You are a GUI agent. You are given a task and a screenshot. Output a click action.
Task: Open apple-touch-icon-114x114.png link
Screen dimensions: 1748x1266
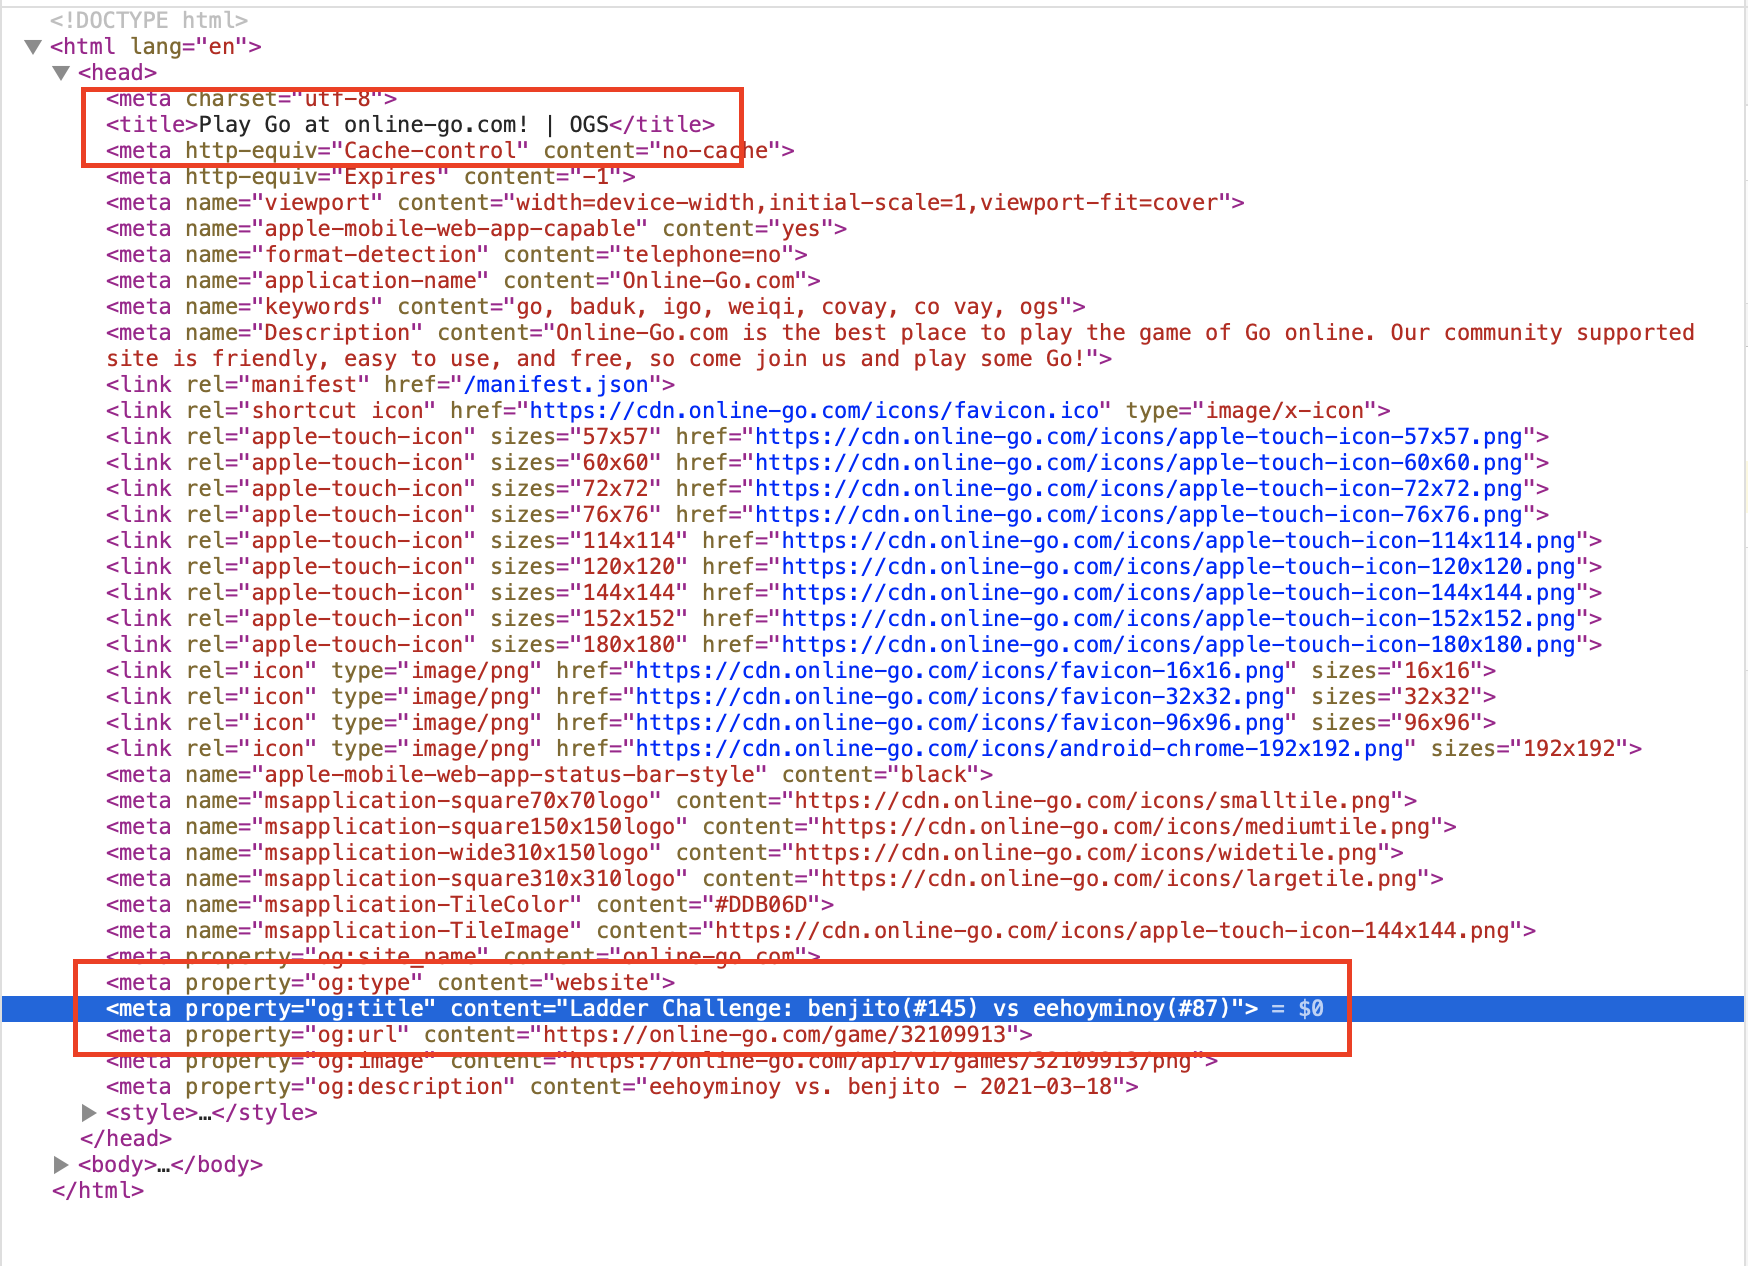(1178, 541)
